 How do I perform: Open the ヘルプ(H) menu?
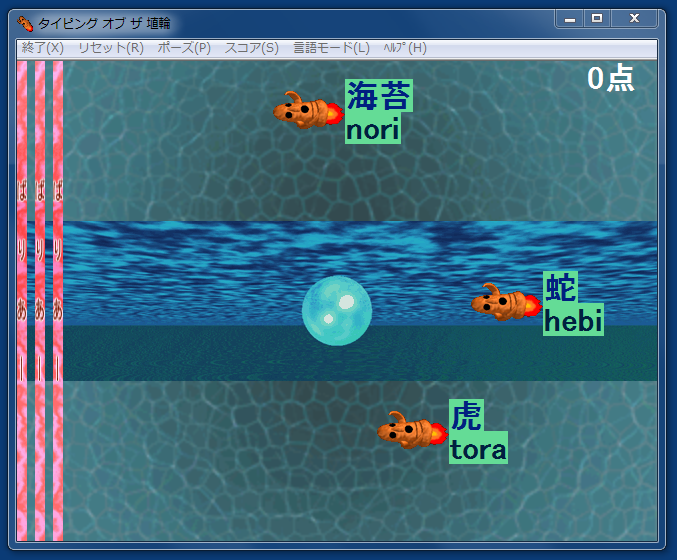(405, 47)
